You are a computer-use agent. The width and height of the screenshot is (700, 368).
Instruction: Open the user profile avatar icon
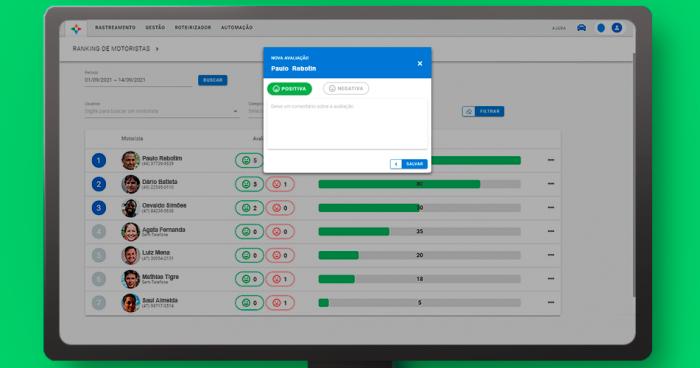[617, 28]
